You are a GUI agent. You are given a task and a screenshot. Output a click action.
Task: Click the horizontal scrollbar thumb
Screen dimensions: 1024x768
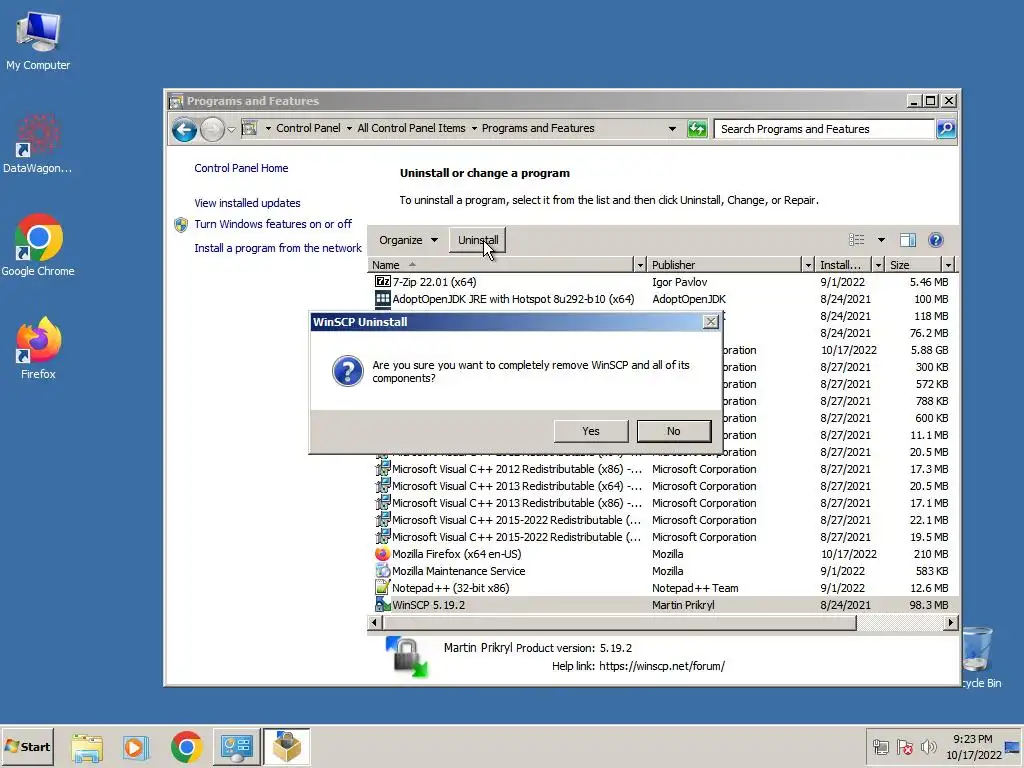618,623
